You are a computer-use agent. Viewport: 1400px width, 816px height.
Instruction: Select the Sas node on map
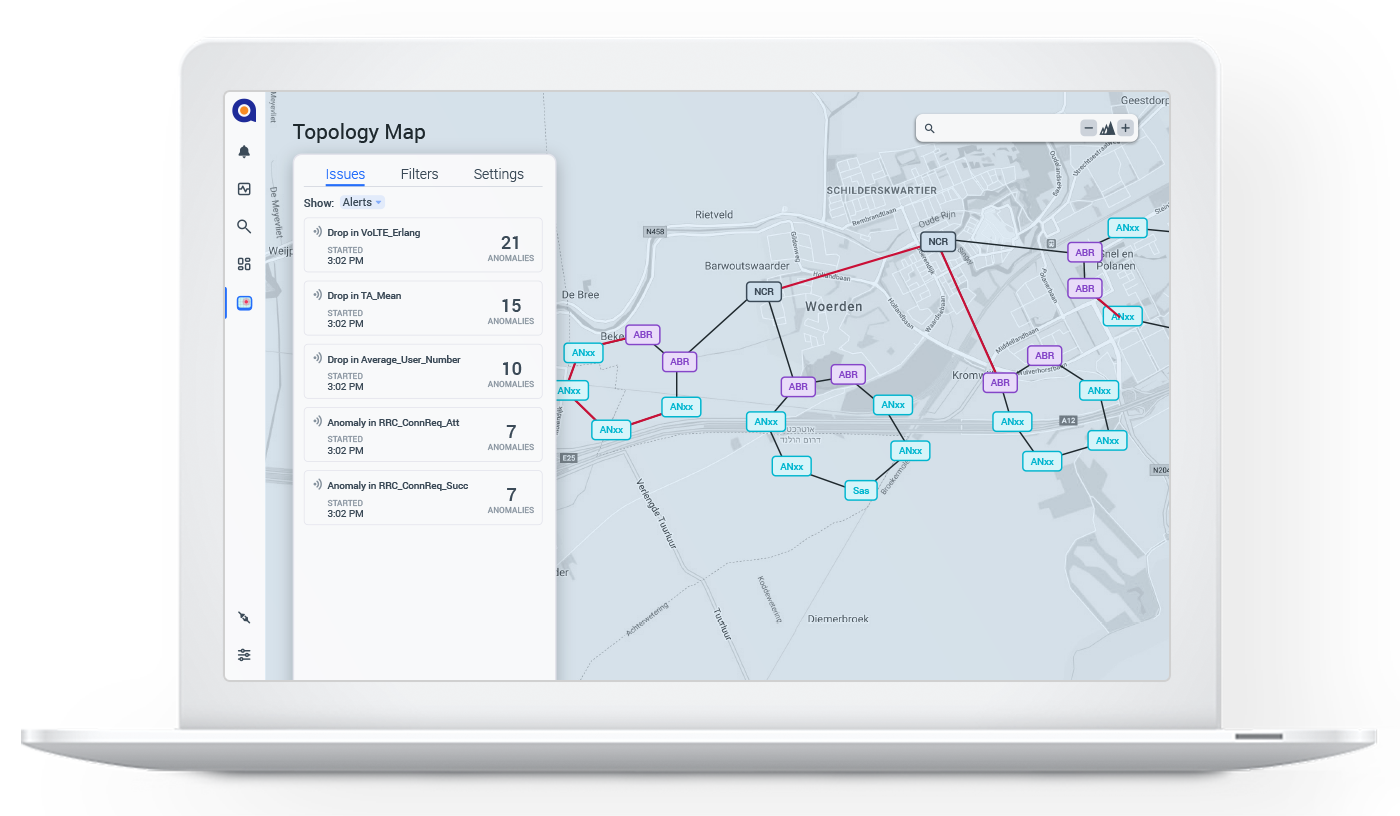(861, 490)
